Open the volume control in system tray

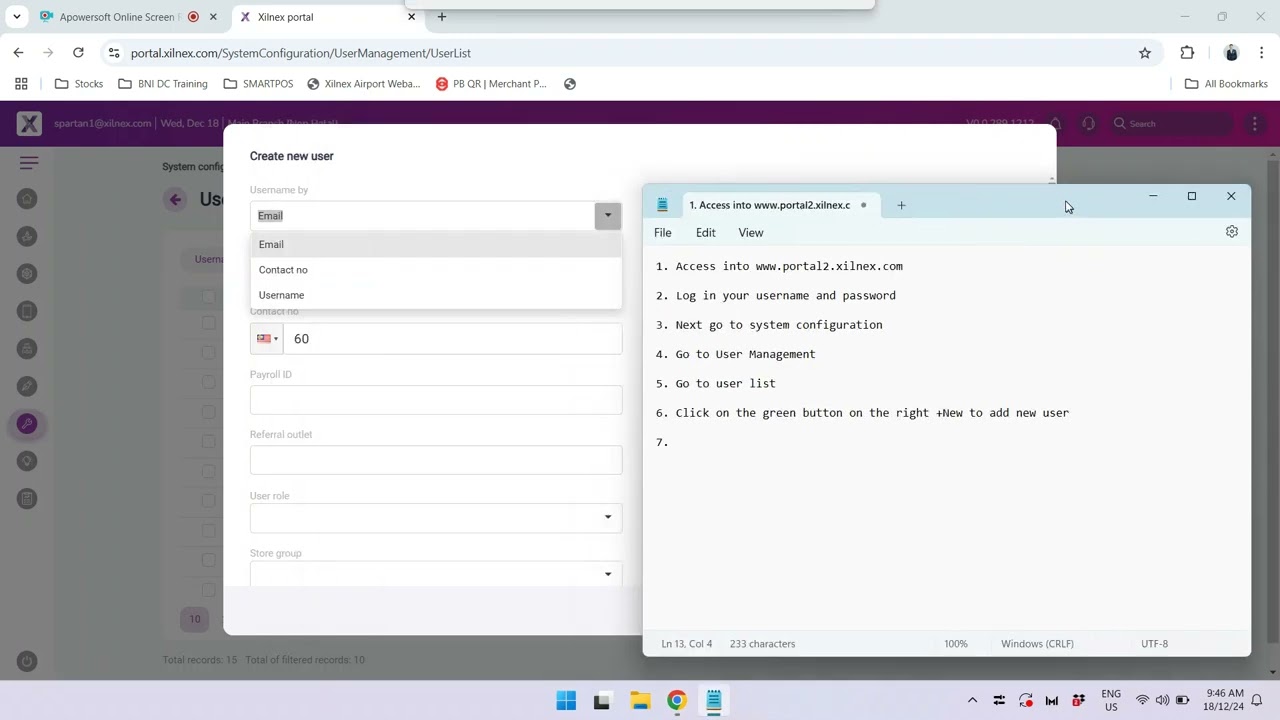(x=1162, y=701)
